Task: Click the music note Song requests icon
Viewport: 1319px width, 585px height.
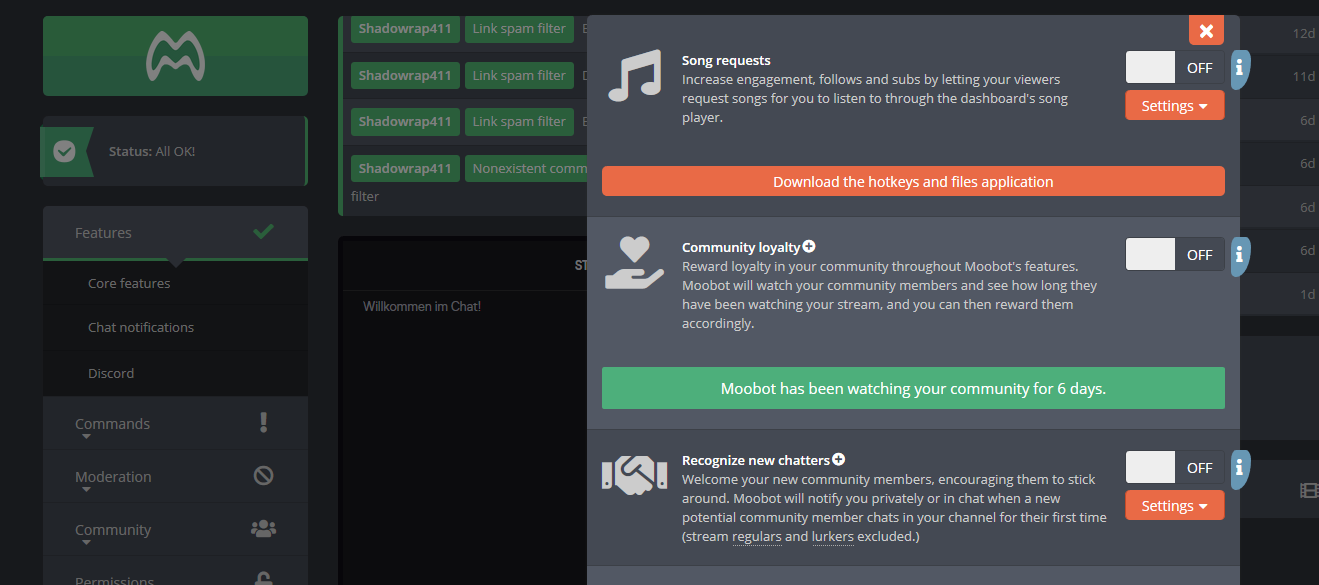Action: [x=635, y=76]
